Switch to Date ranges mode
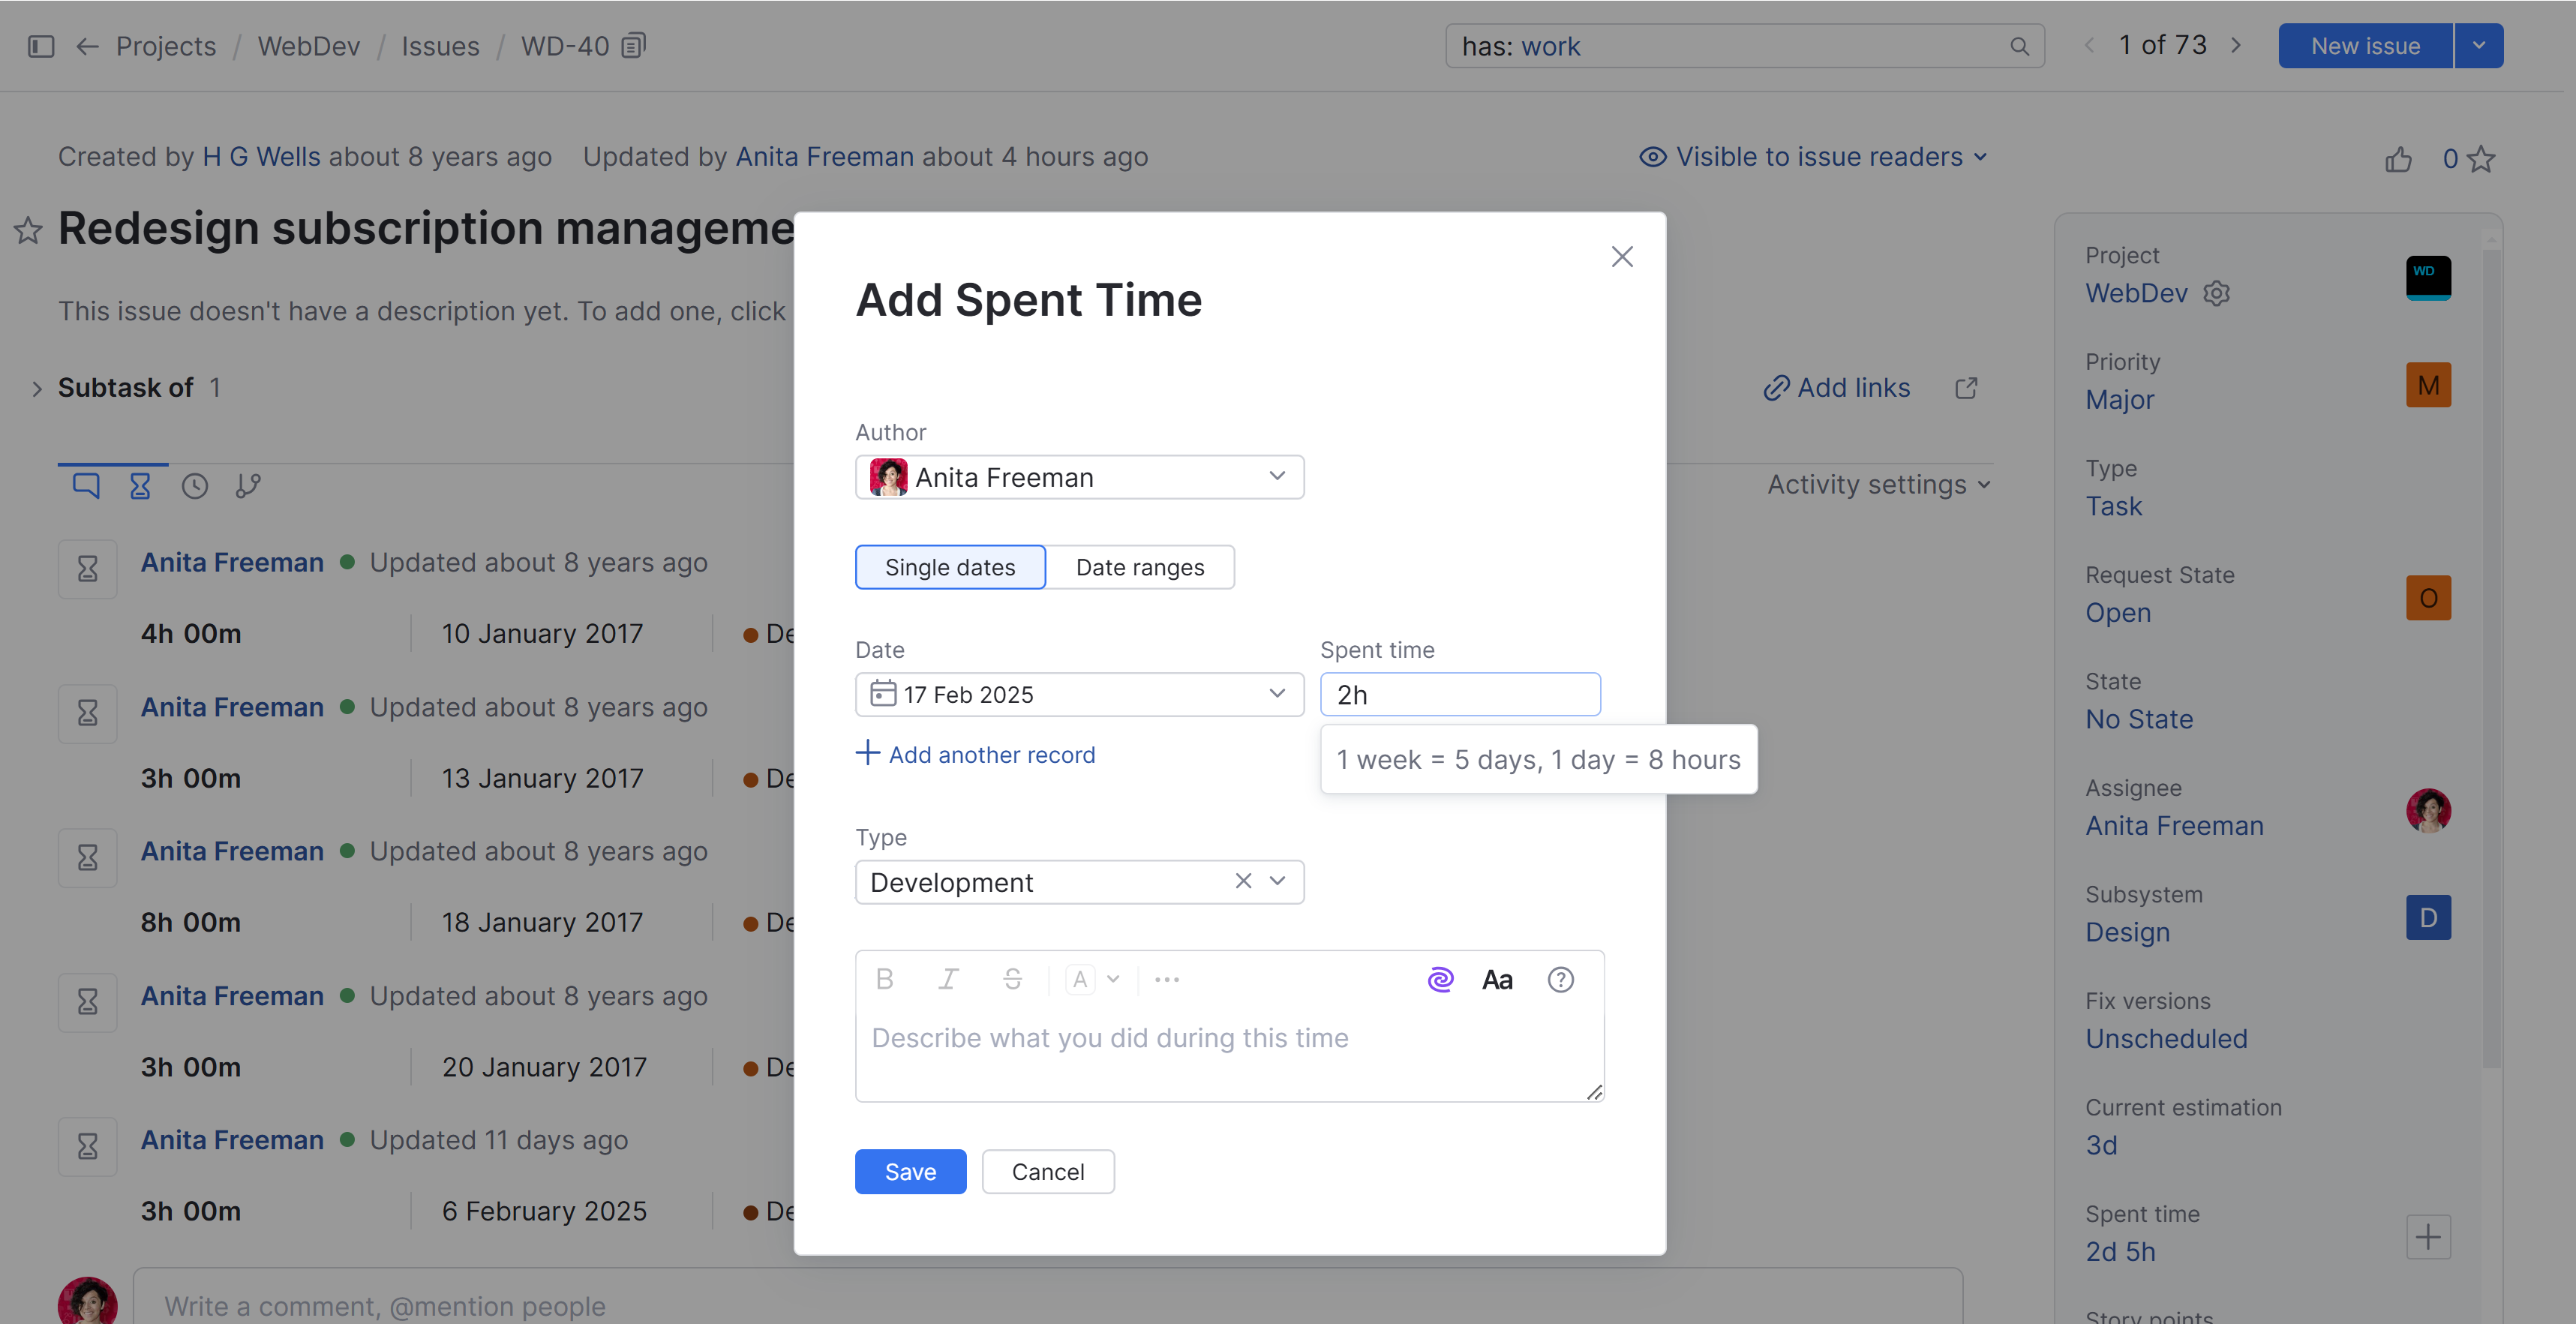The image size is (2576, 1324). (1140, 567)
